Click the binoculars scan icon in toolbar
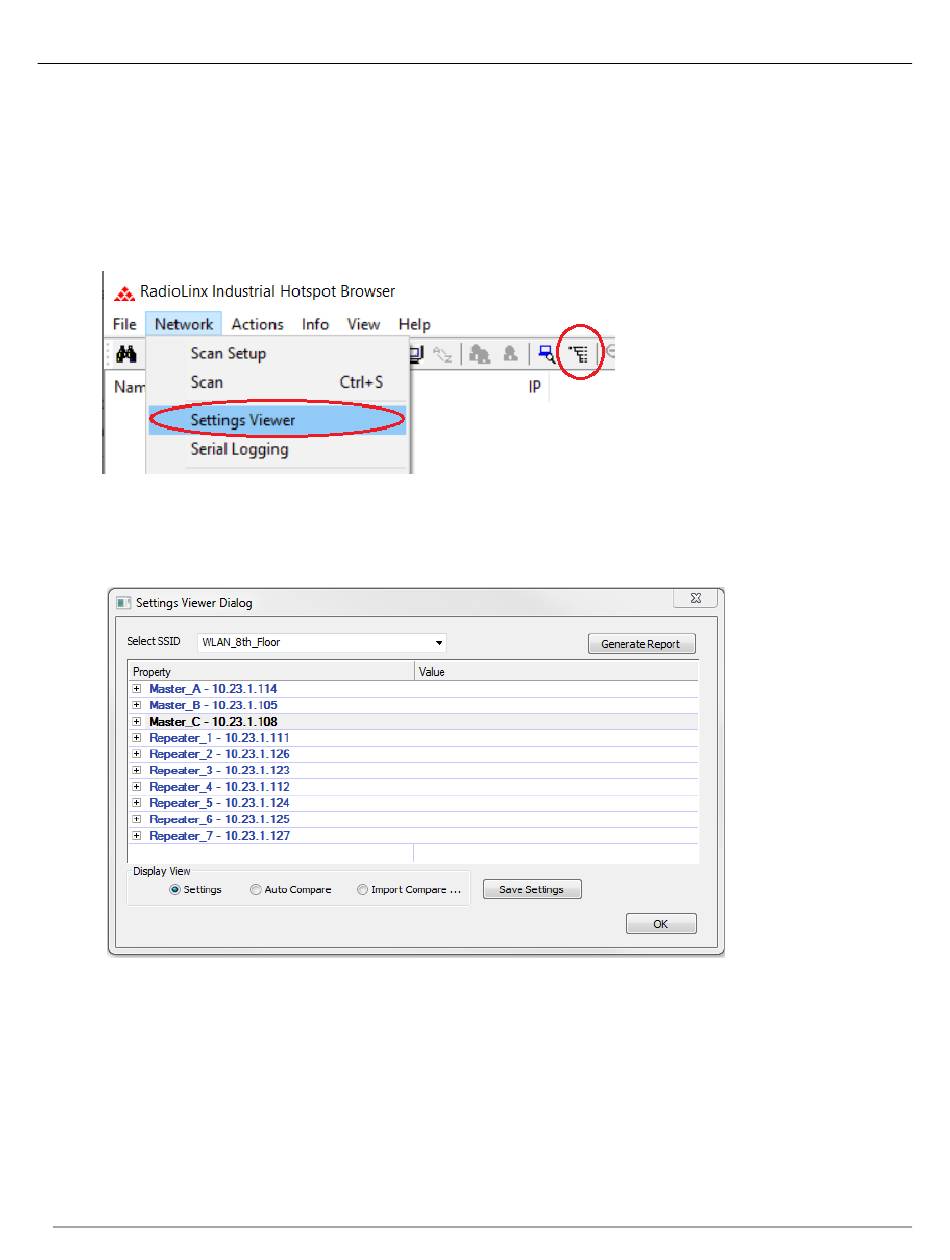950x1260 pixels. (127, 353)
